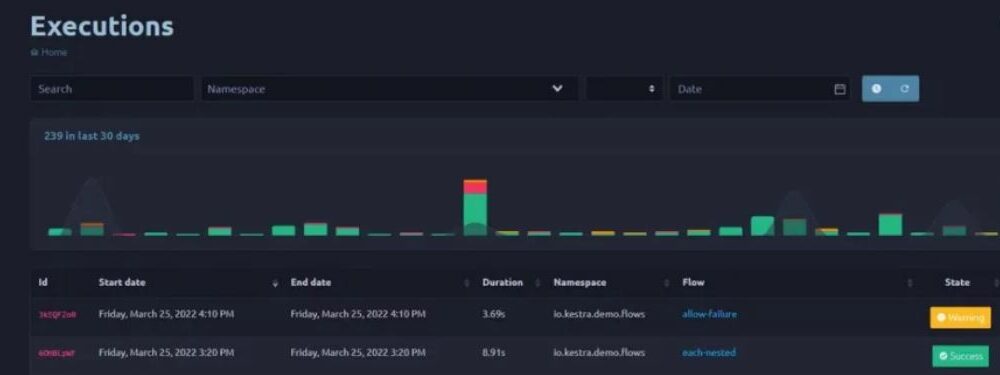Sort by Start date column arrow
The height and width of the screenshot is (375, 1000).
276,283
